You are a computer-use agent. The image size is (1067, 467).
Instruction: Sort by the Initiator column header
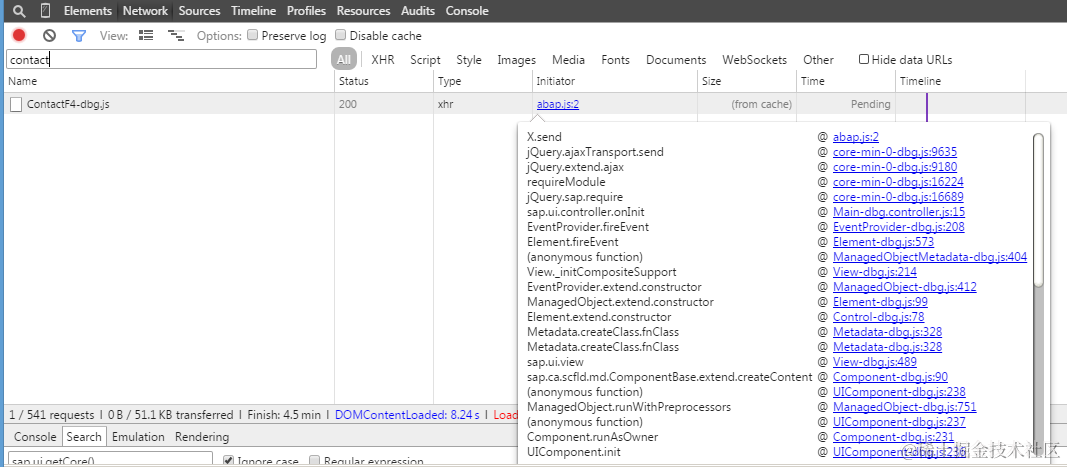point(615,81)
